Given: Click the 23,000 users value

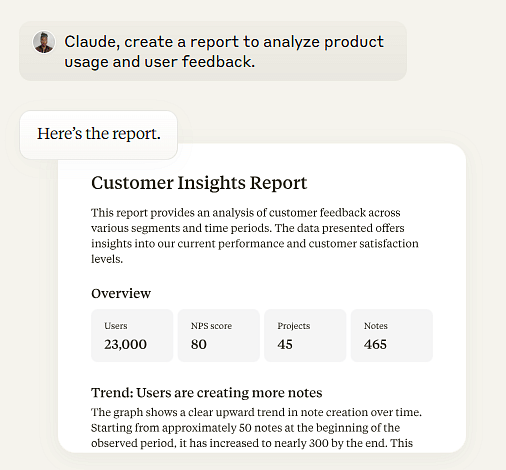Looking at the screenshot, I should (x=125, y=344).
